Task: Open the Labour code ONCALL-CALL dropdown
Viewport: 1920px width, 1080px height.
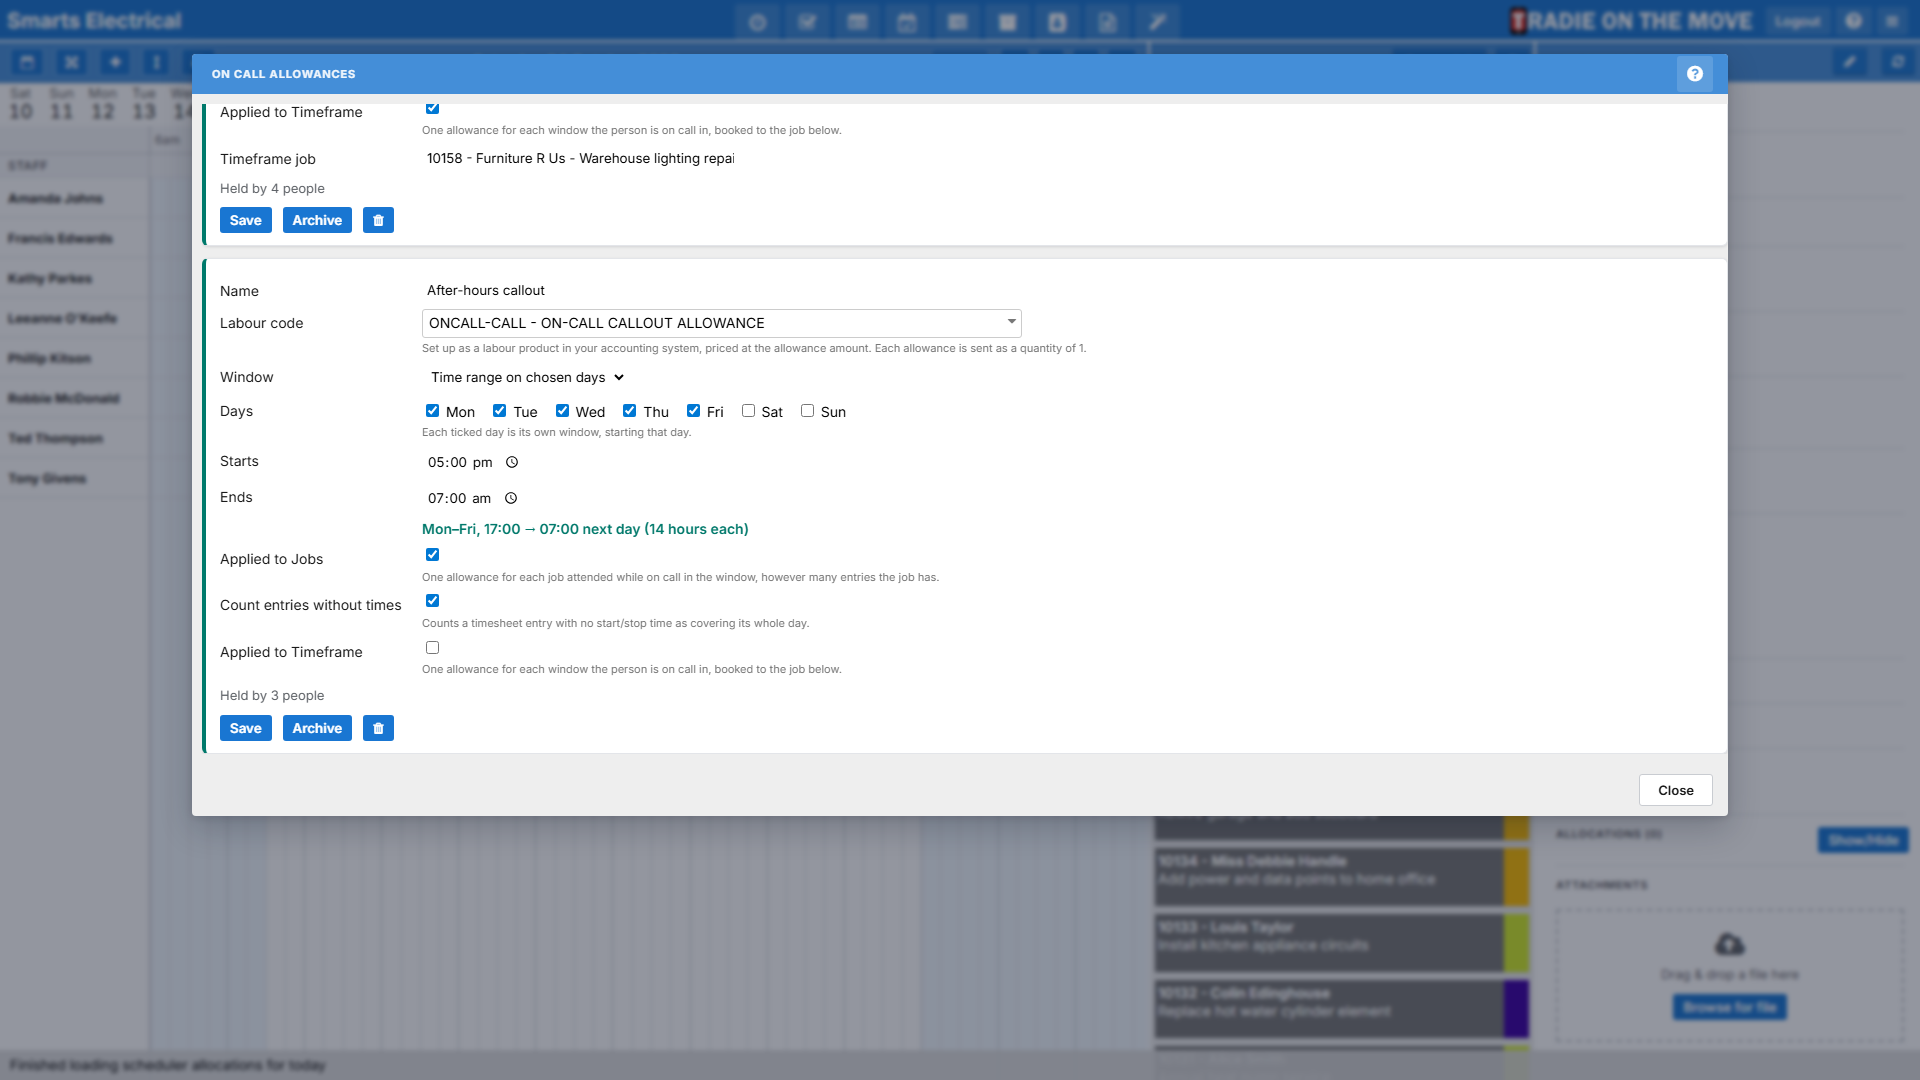Action: tap(721, 323)
